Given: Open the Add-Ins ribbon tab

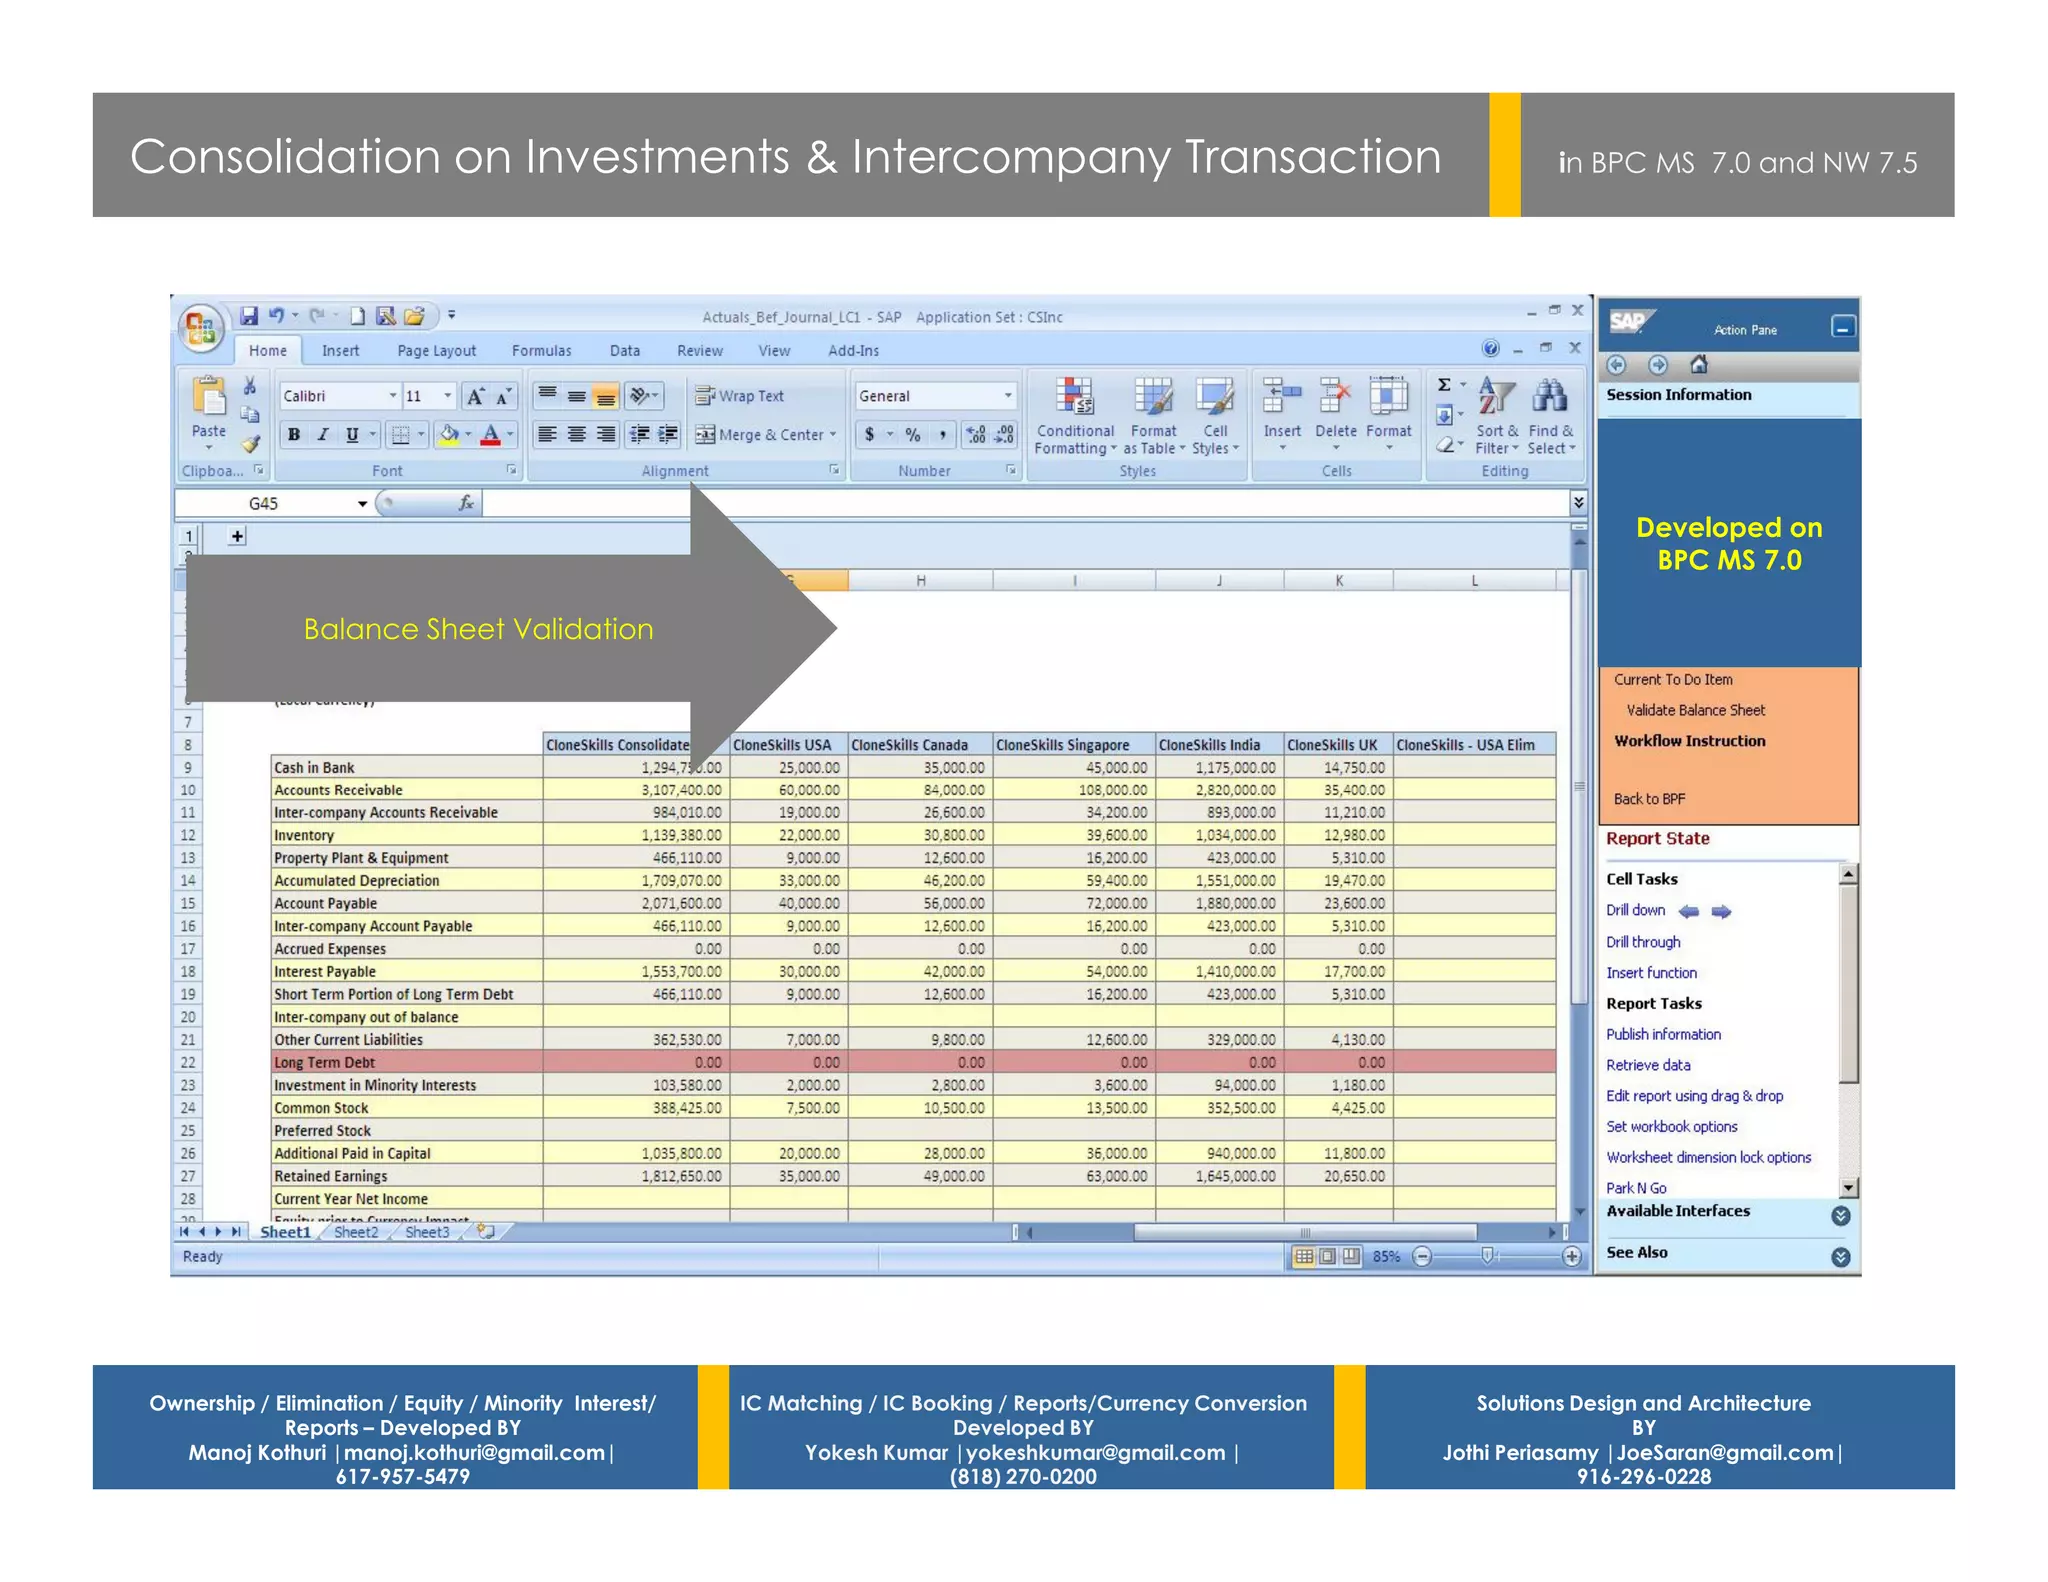Looking at the screenshot, I should (853, 351).
